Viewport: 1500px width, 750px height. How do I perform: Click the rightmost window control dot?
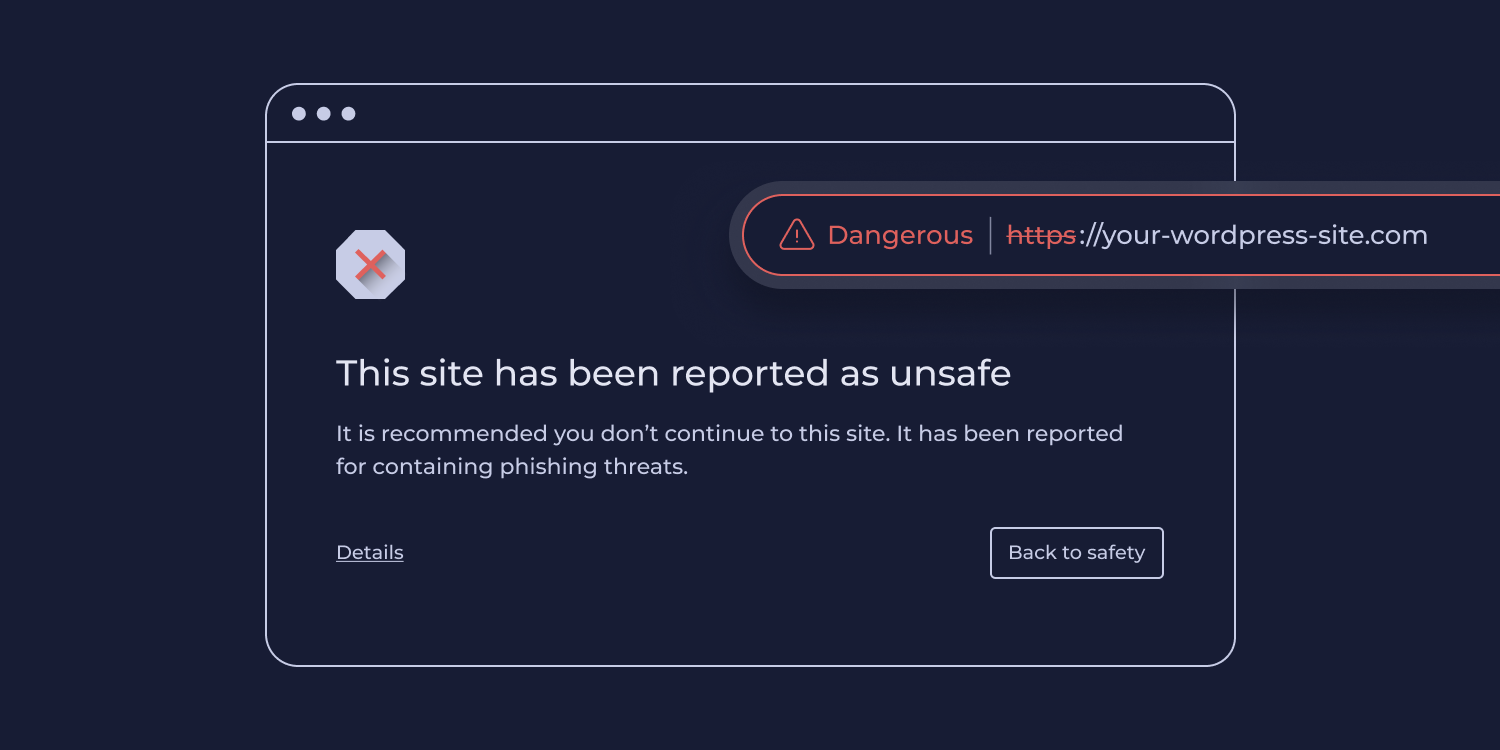(x=348, y=114)
